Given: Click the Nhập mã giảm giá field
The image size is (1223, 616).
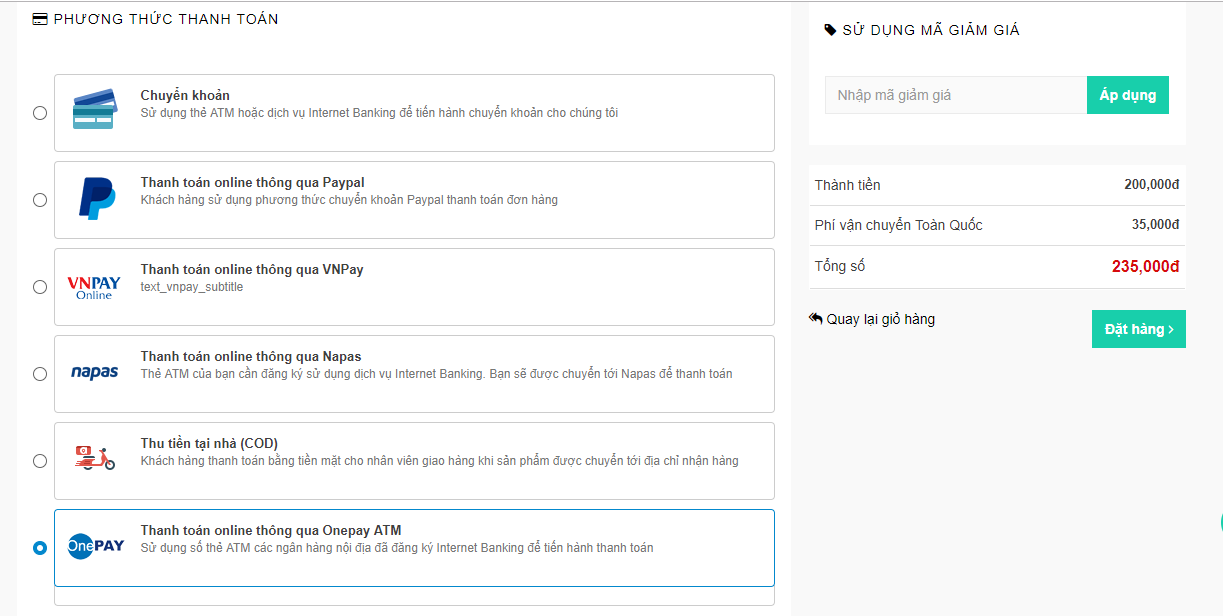Looking at the screenshot, I should pos(956,95).
